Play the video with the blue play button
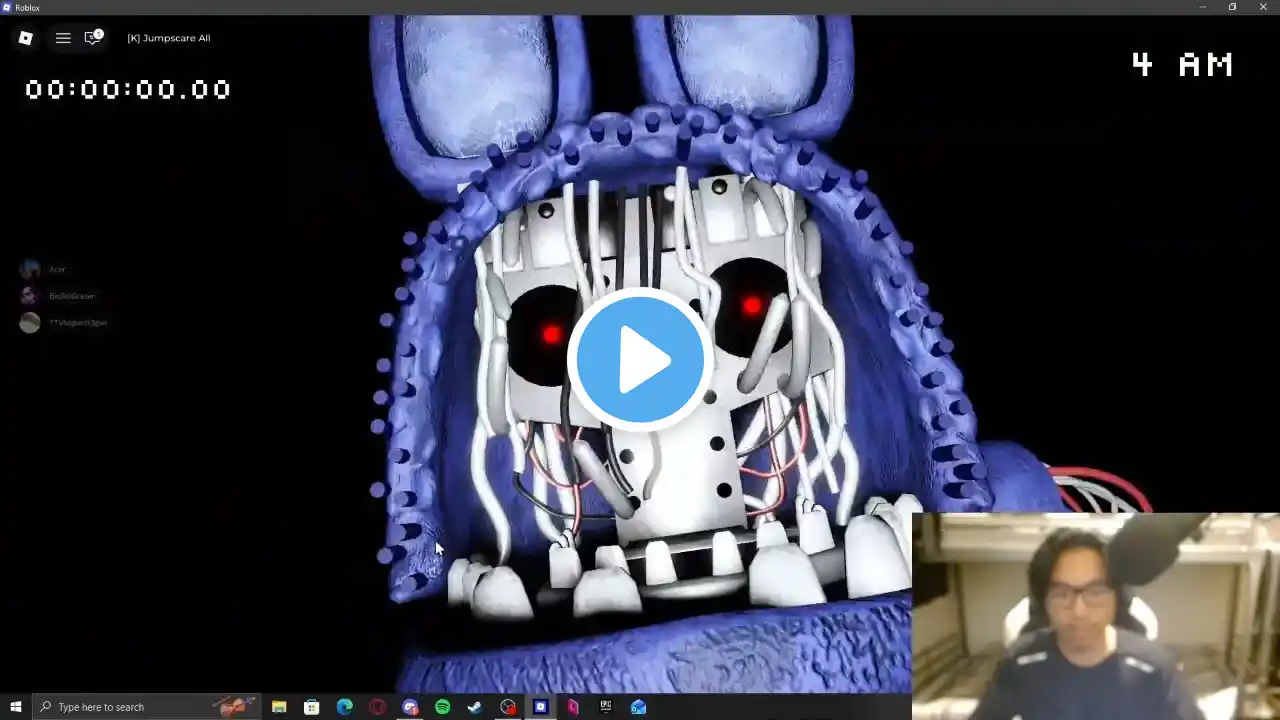This screenshot has height=720, width=1280. pos(640,360)
